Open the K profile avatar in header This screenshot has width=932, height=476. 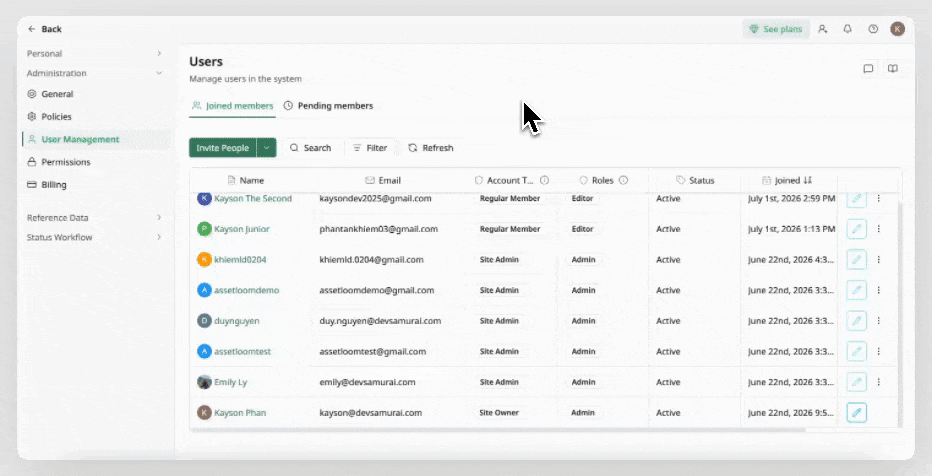(x=898, y=29)
